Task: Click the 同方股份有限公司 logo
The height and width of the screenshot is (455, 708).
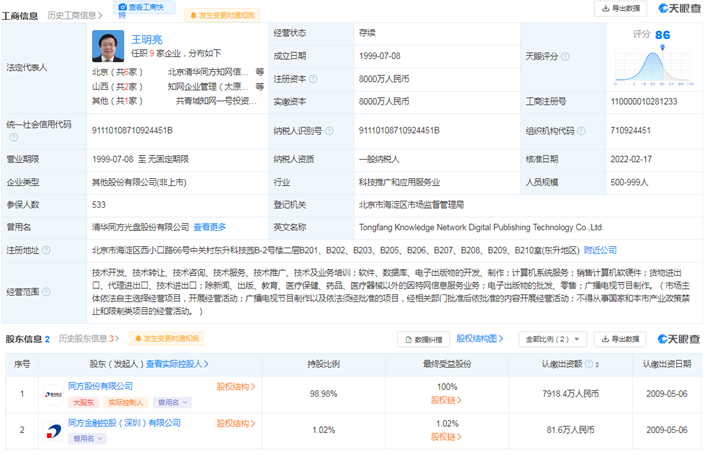Action: (53, 395)
